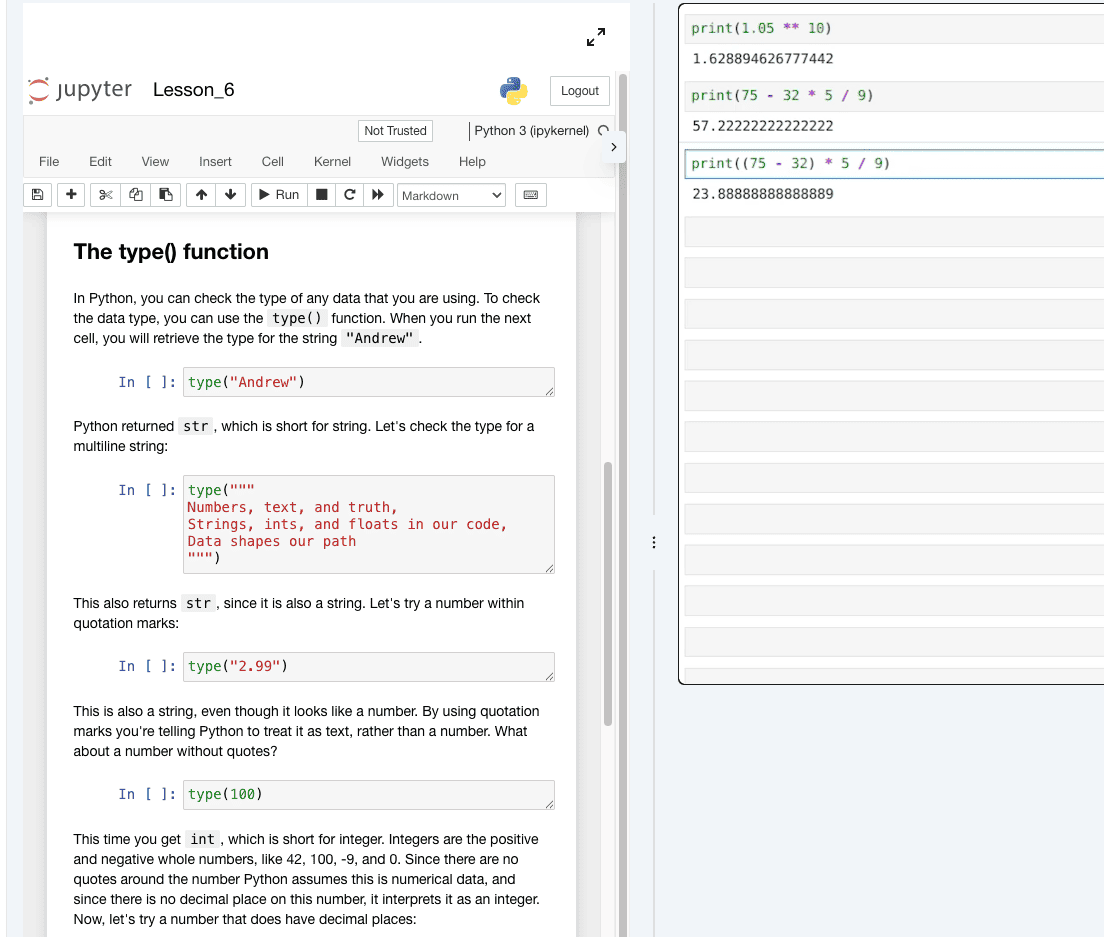Open the Markdown cell type dropdown
The width and height of the screenshot is (1104, 937).
451,195
